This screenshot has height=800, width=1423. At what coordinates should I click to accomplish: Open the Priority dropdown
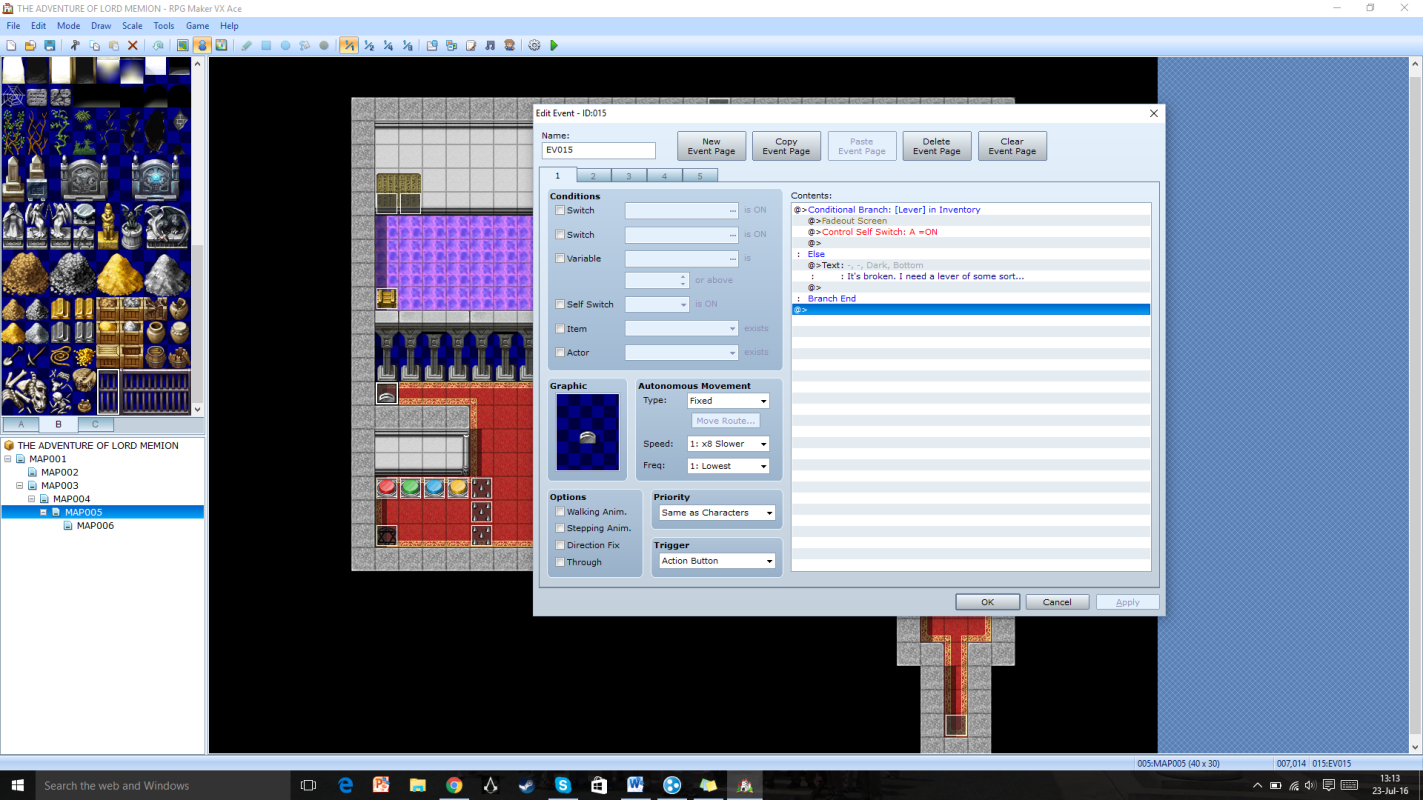[x=717, y=513]
